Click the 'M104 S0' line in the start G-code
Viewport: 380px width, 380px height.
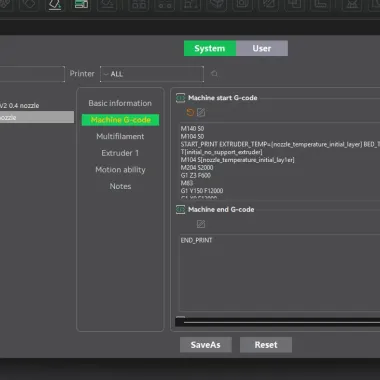pyautogui.click(x=192, y=137)
